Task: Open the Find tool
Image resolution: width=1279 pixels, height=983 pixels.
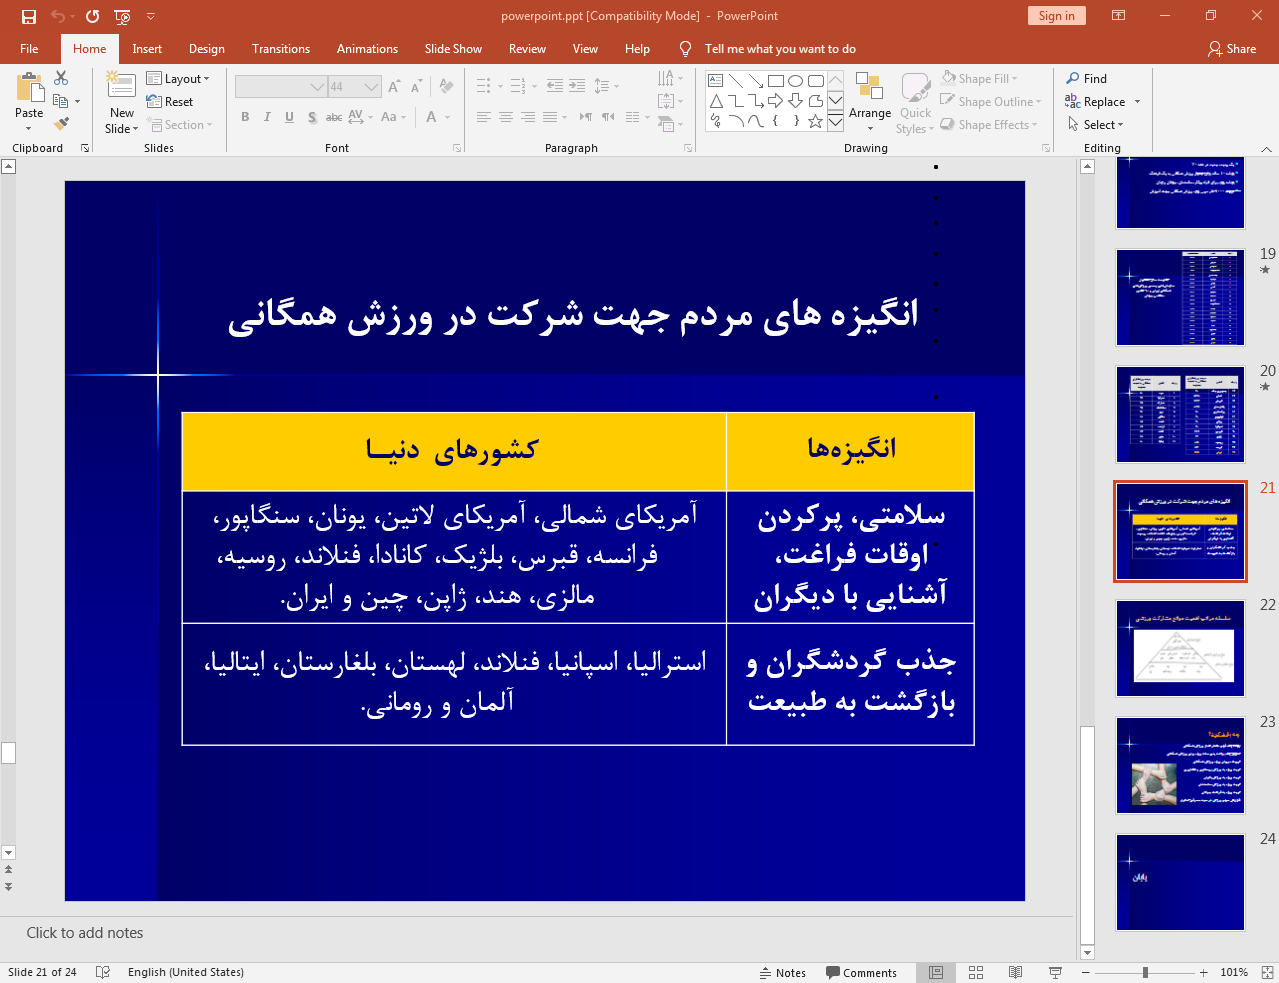Action: [1085, 78]
